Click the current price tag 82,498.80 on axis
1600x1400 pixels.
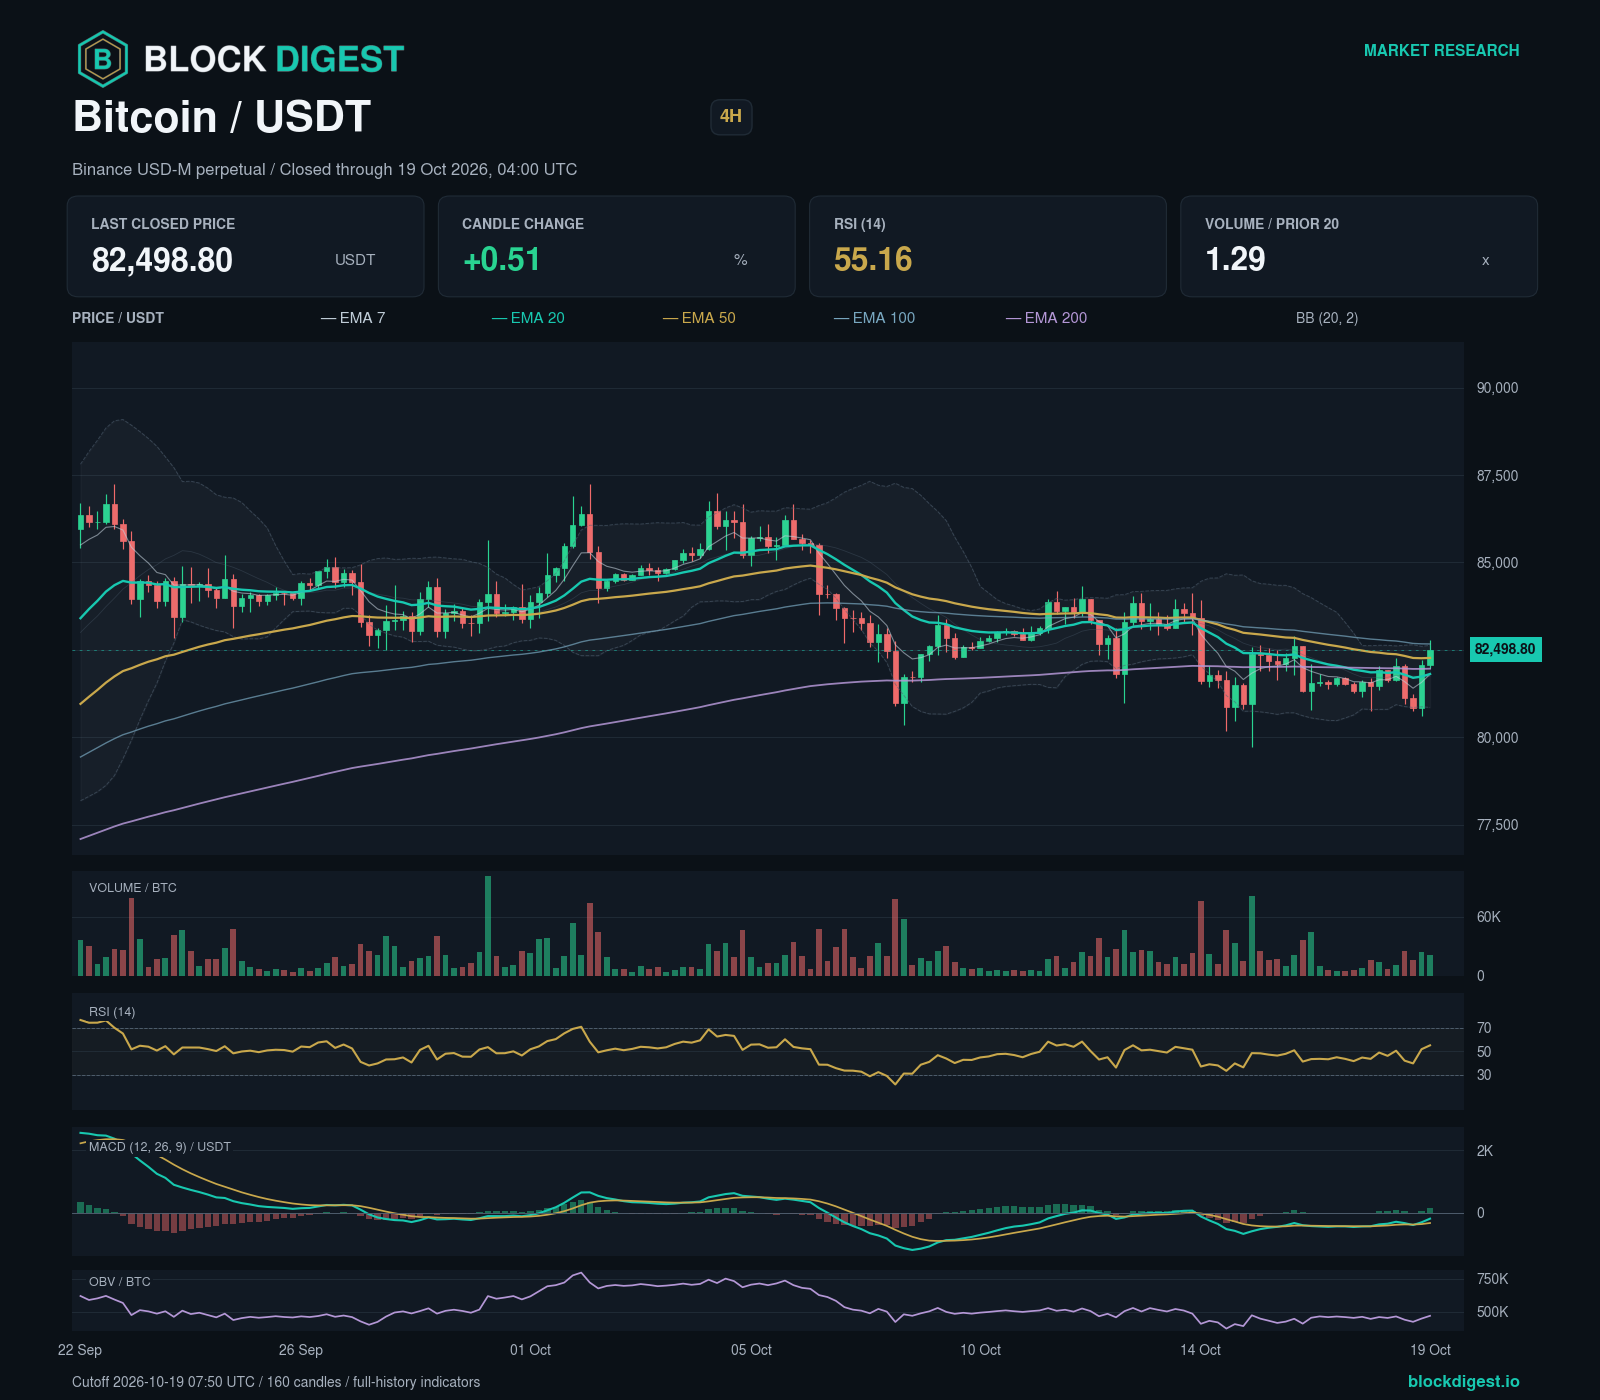click(x=1505, y=649)
